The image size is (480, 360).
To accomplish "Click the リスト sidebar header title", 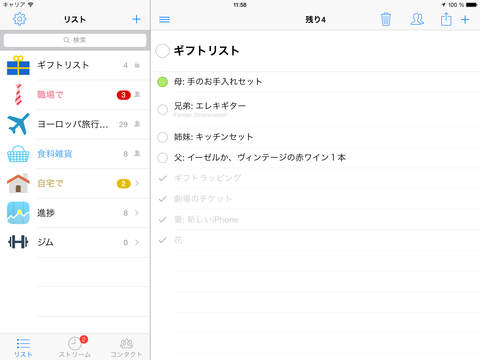I will (75, 20).
